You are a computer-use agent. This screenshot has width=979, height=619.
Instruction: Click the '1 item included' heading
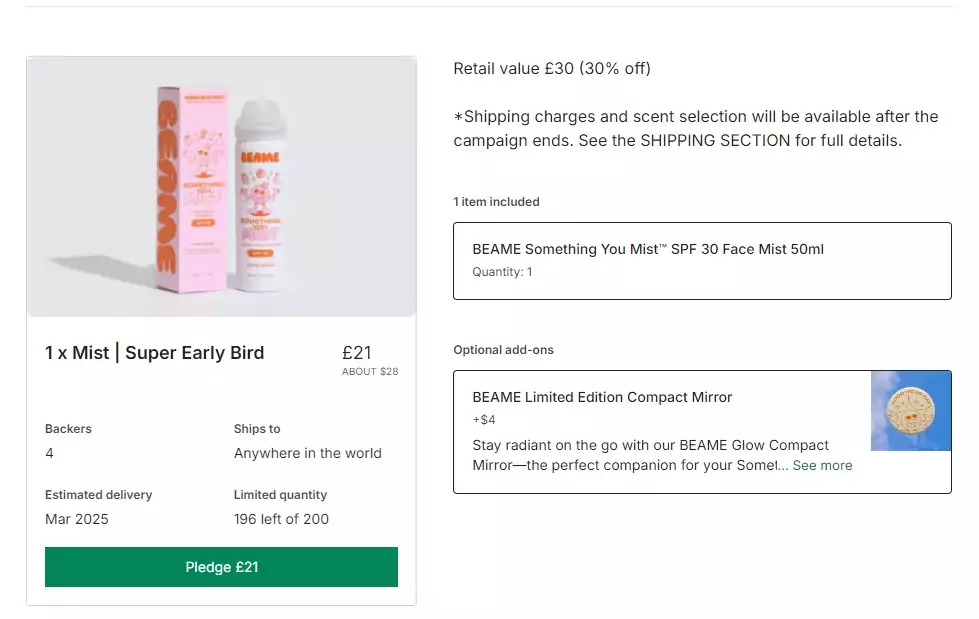[x=496, y=202]
